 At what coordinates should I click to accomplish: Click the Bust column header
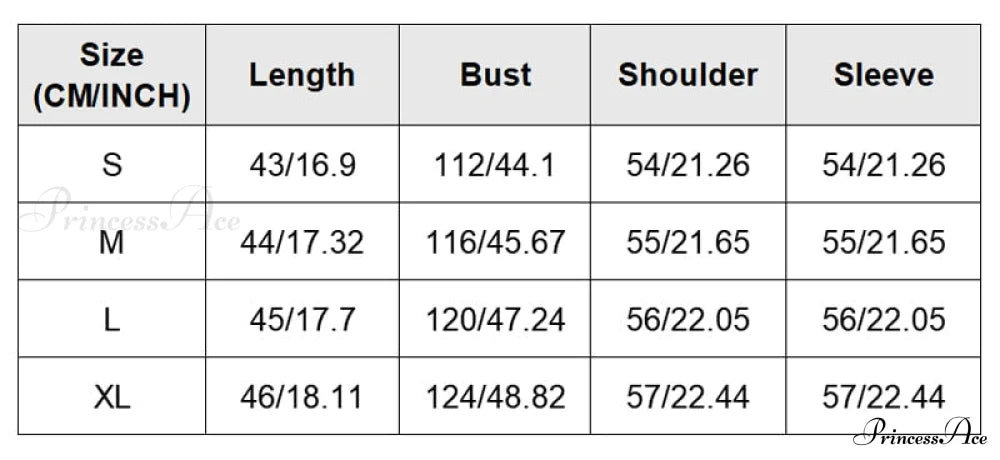[495, 75]
